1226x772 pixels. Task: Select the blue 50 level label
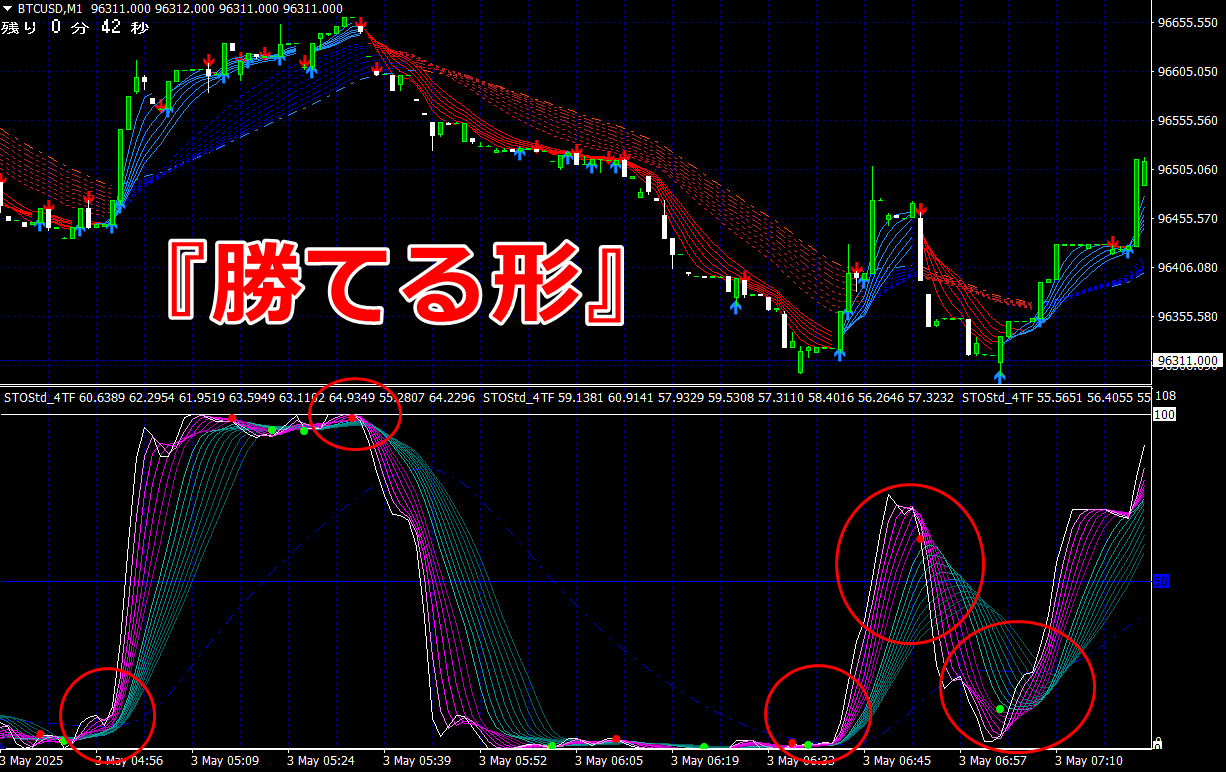click(x=1162, y=580)
